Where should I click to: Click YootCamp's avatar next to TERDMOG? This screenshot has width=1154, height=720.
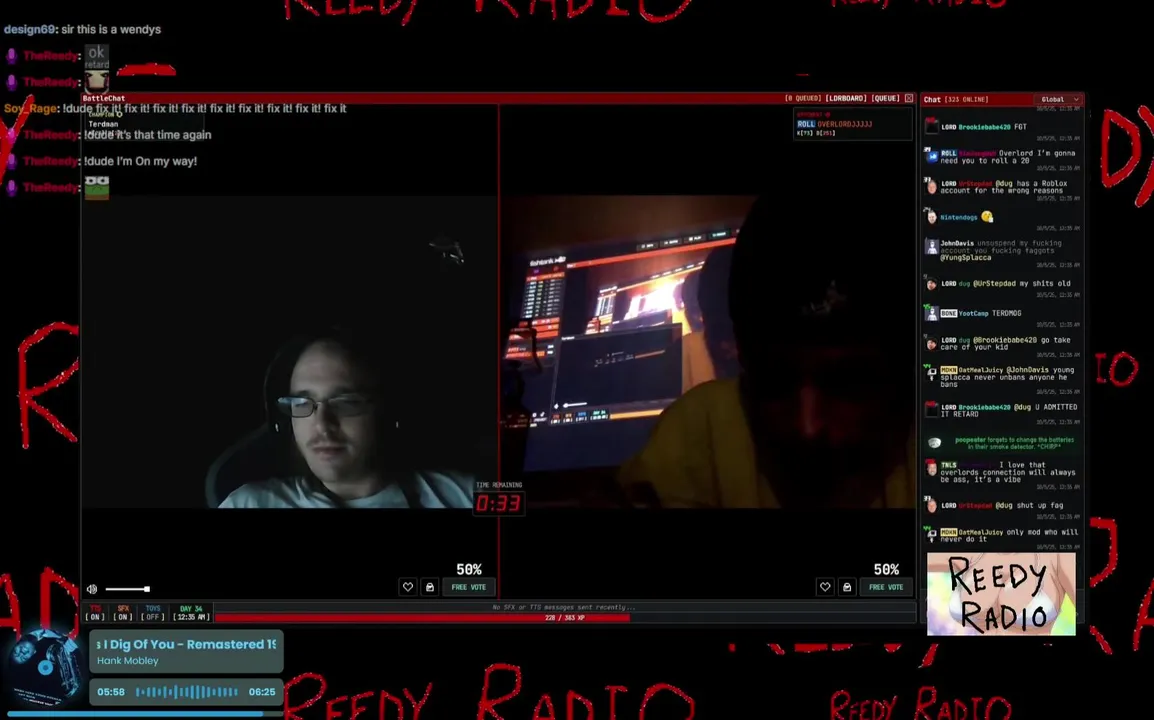point(932,314)
